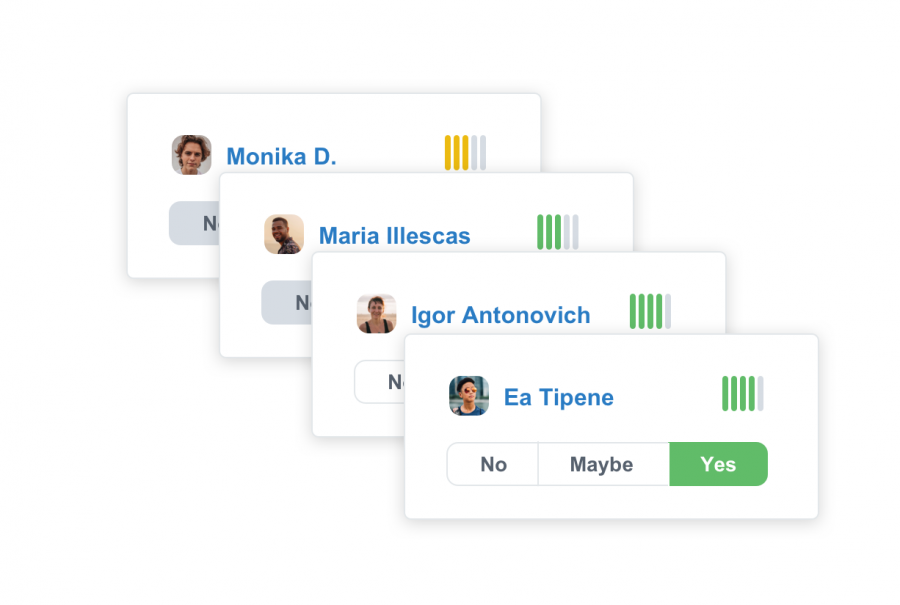The image size is (900, 605).
Task: Click Ea Tipene's avatar photo
Action: 469,396
